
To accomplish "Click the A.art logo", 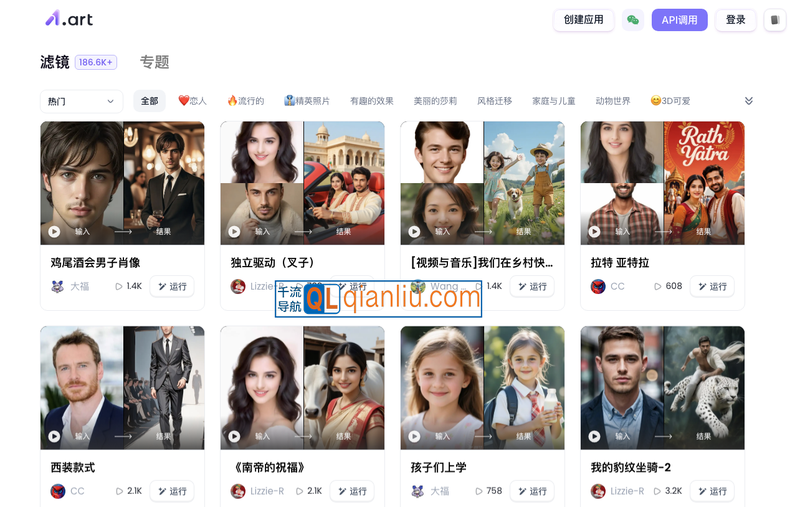I will [x=69, y=19].
